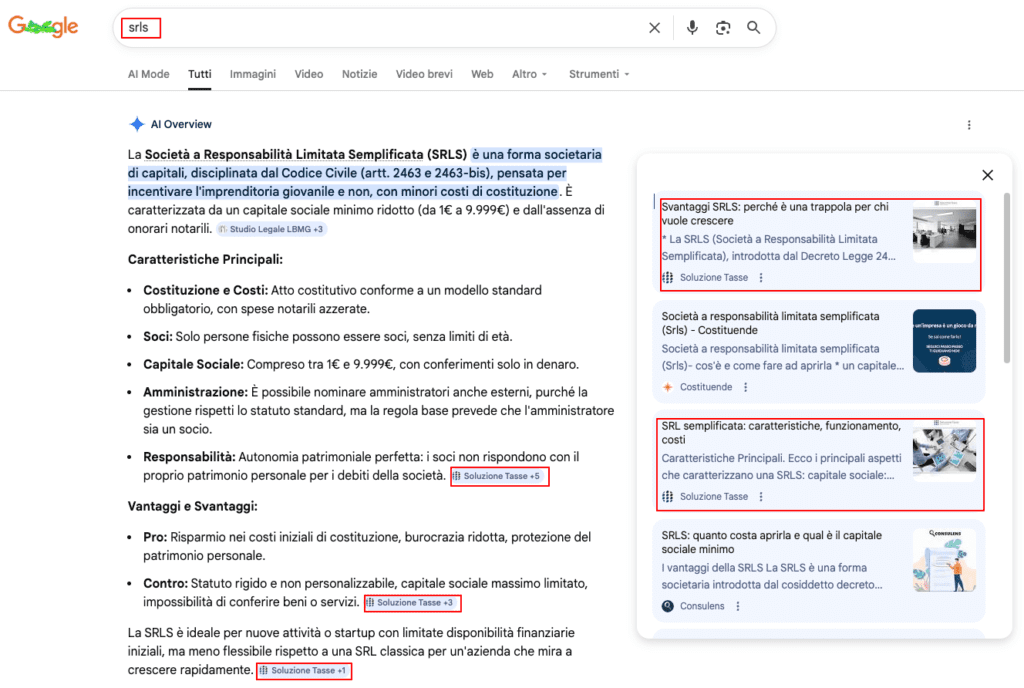
Task: Click the Google logo
Action: [43, 27]
